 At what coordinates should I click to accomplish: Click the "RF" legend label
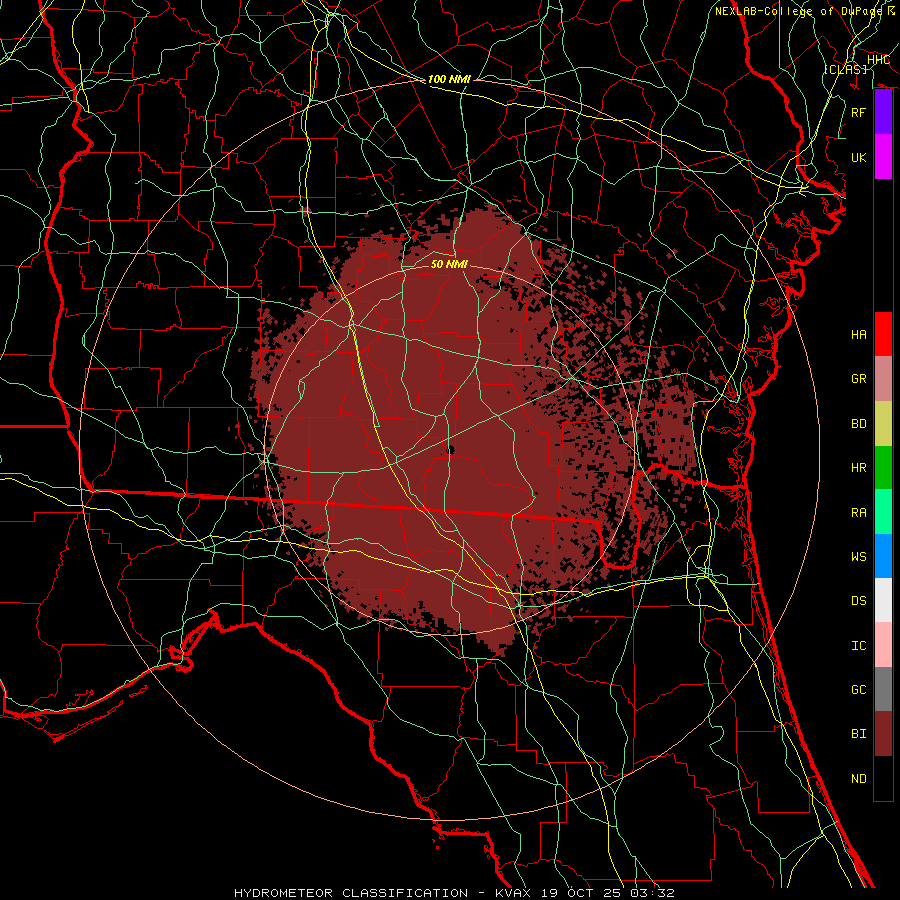click(858, 112)
